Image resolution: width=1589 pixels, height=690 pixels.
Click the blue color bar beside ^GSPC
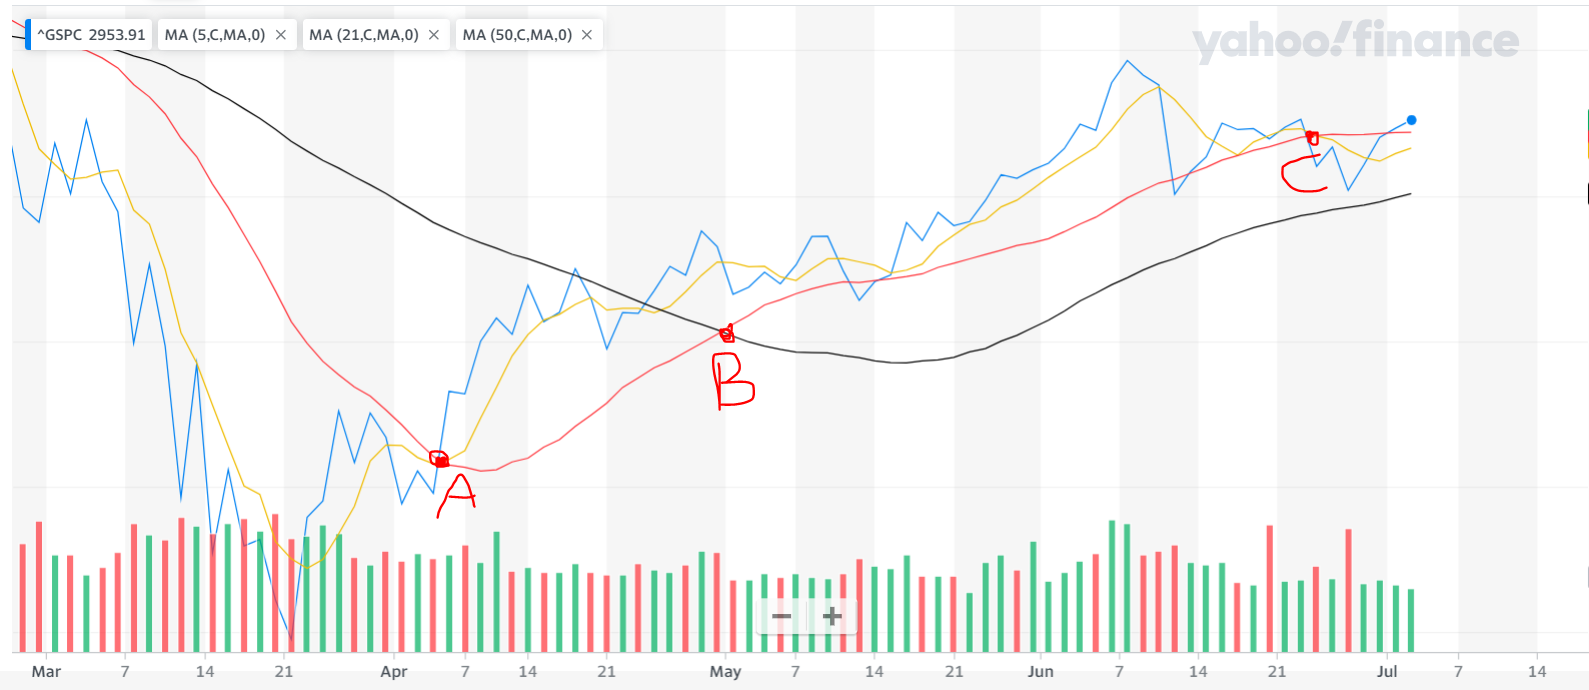(28, 35)
